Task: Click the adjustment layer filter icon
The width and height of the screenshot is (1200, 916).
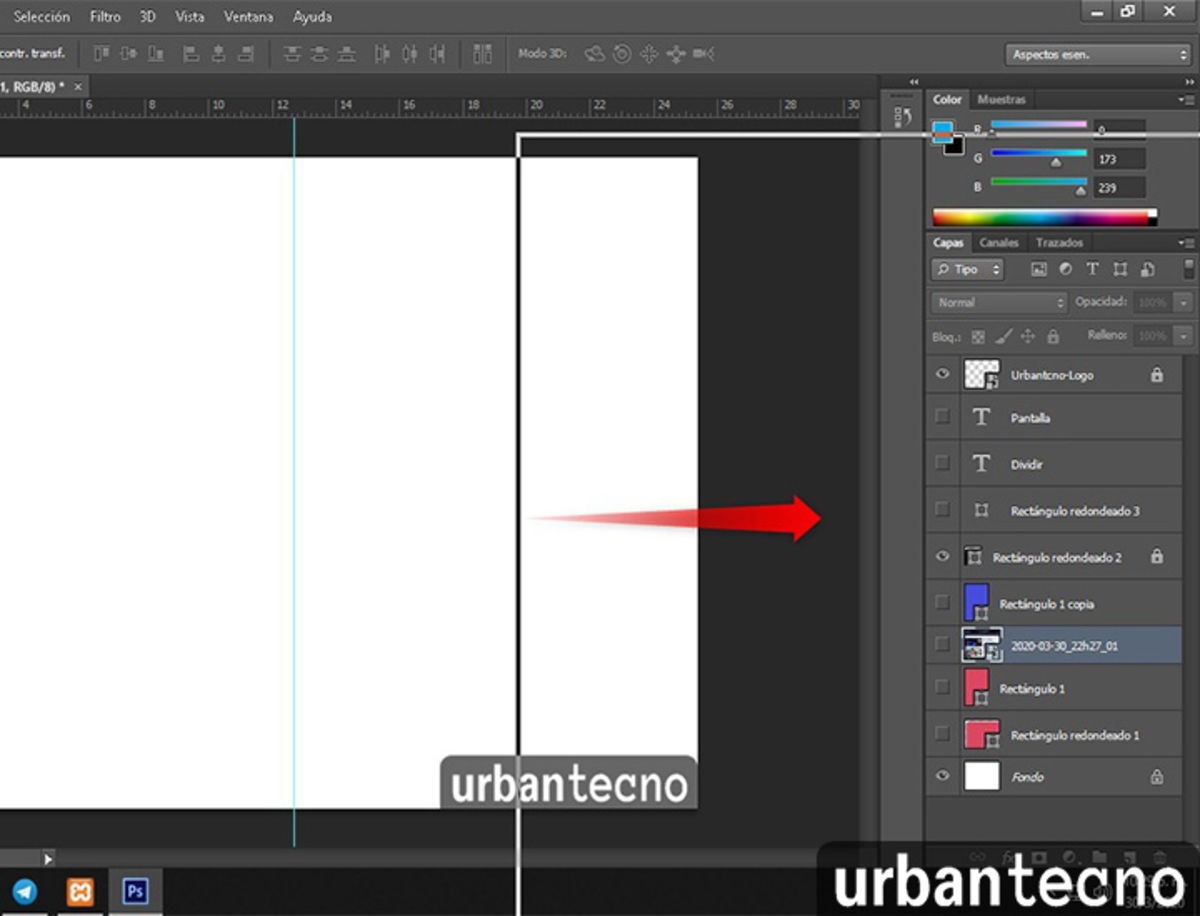Action: click(x=1065, y=269)
